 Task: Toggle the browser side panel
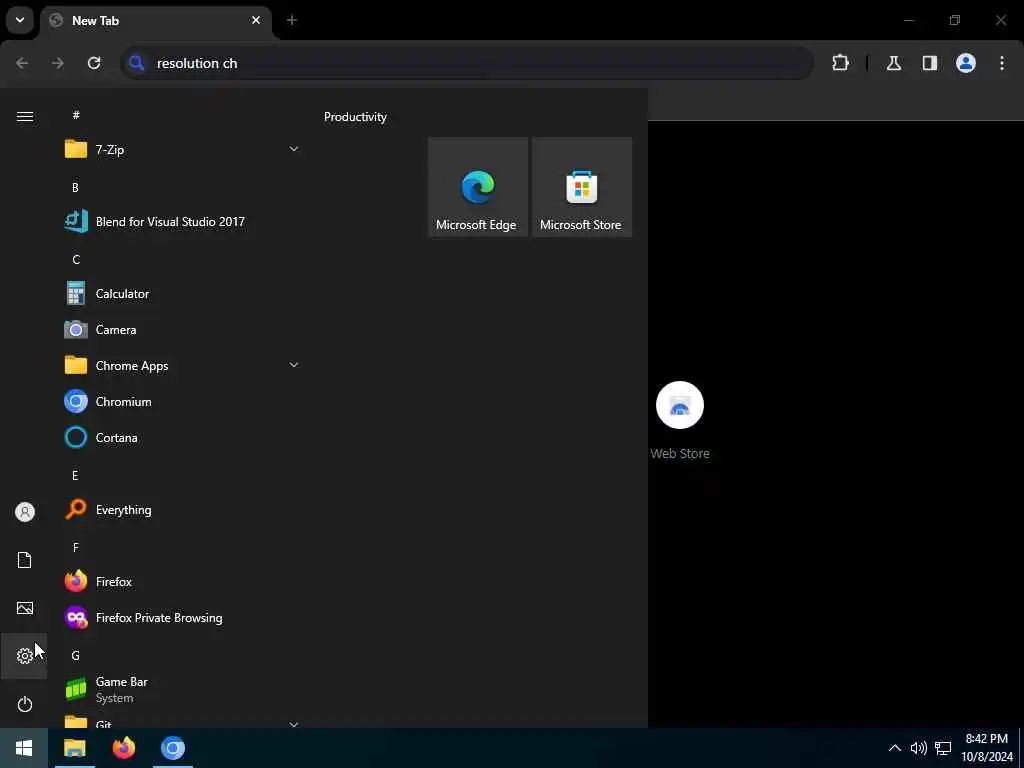(x=930, y=63)
